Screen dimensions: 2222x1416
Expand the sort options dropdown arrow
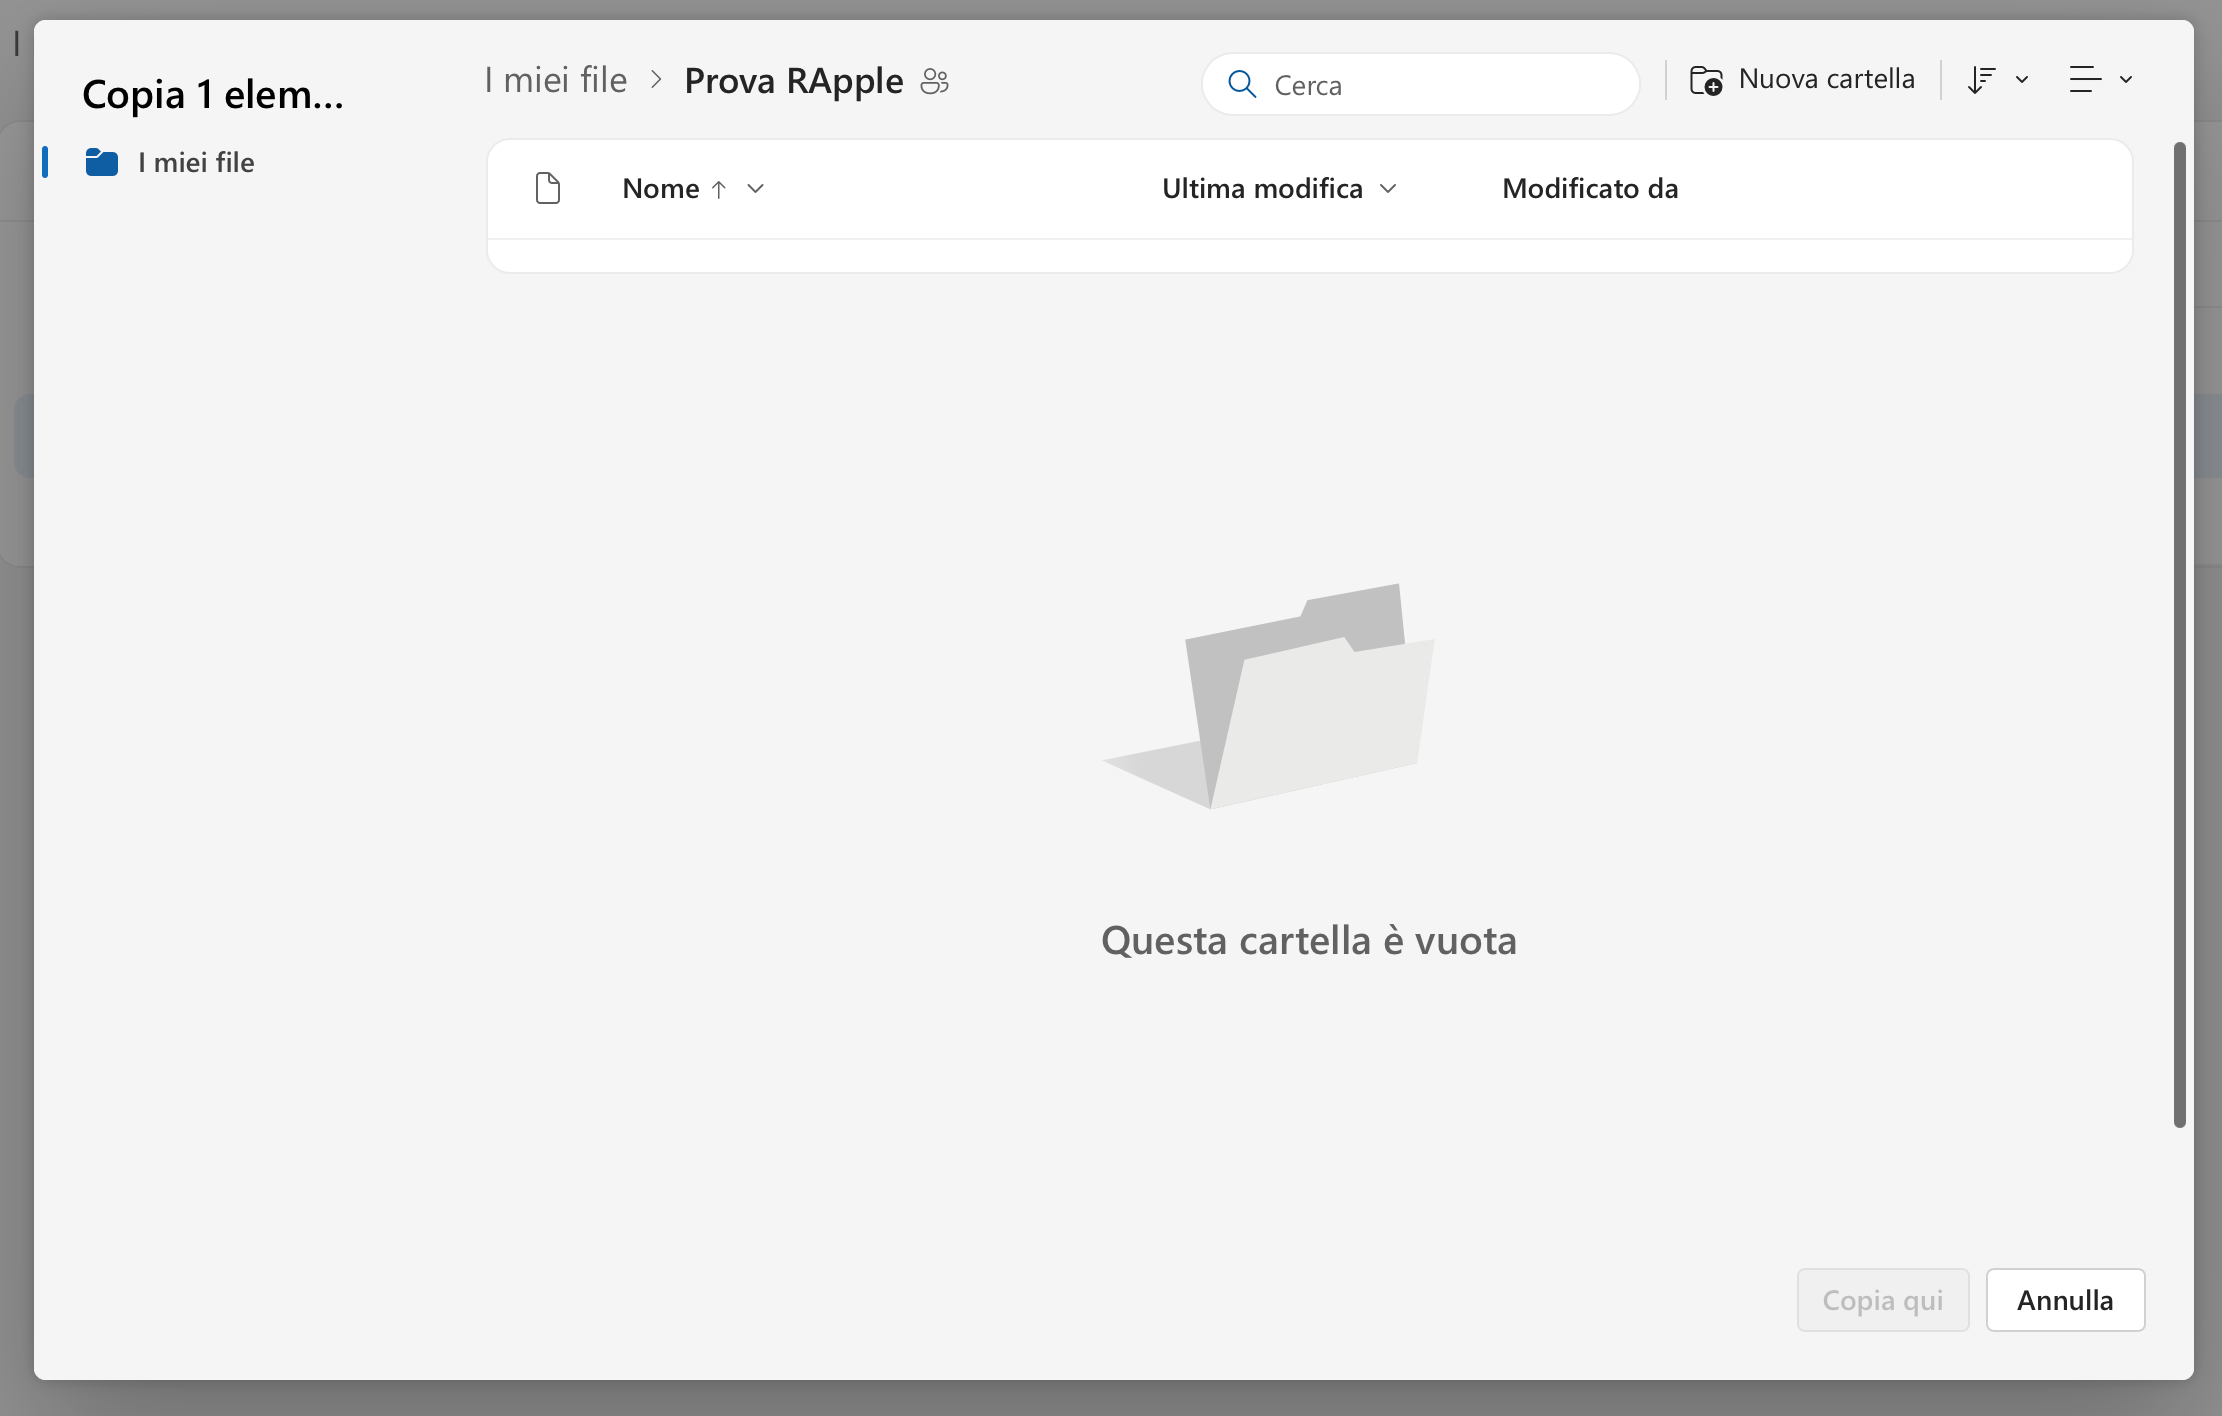[x=2022, y=80]
